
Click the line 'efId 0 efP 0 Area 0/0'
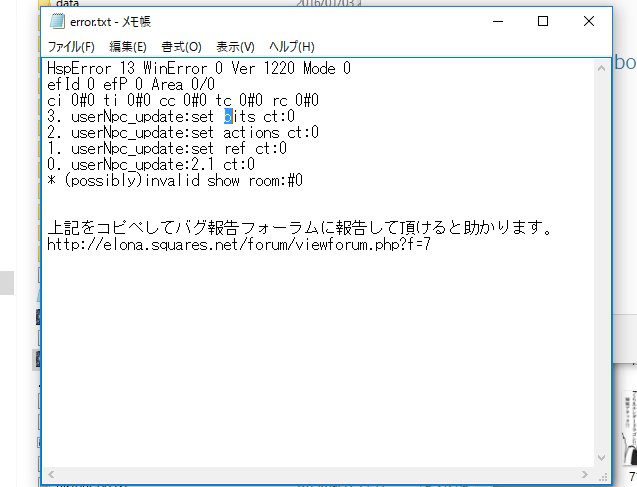pos(131,84)
